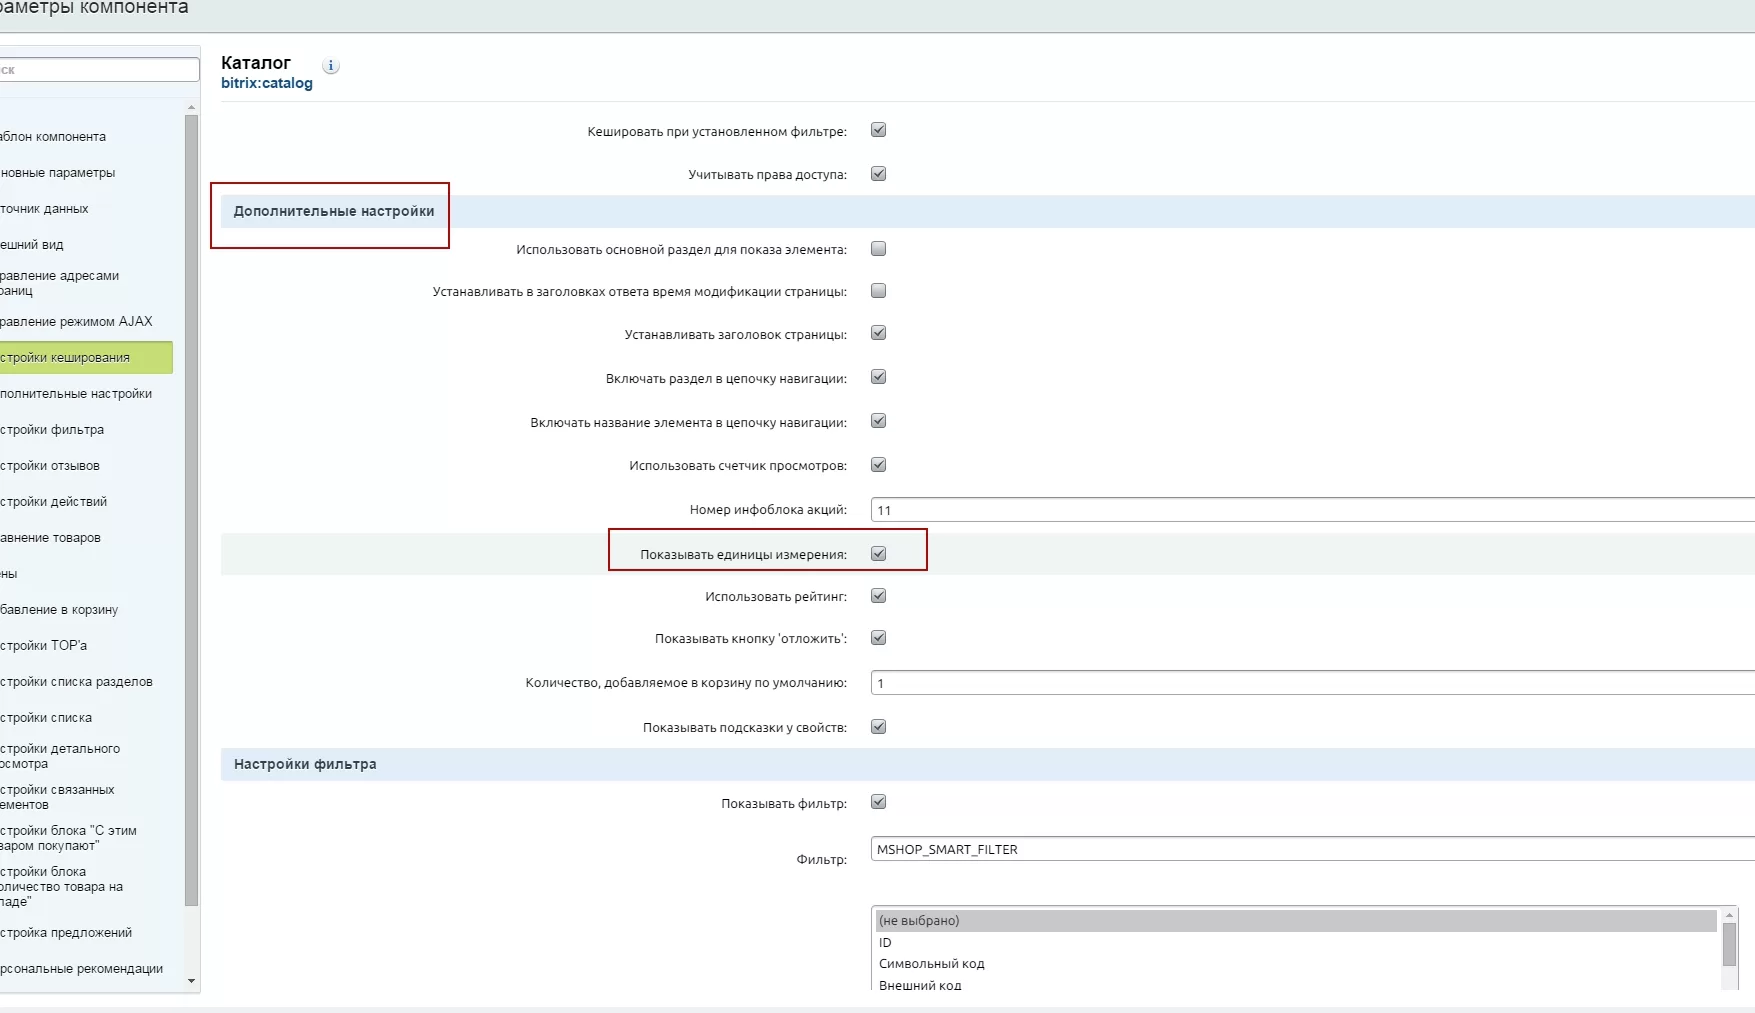
Task: Open 'Управление адресами страниц' in sidebar
Action: tap(60, 283)
